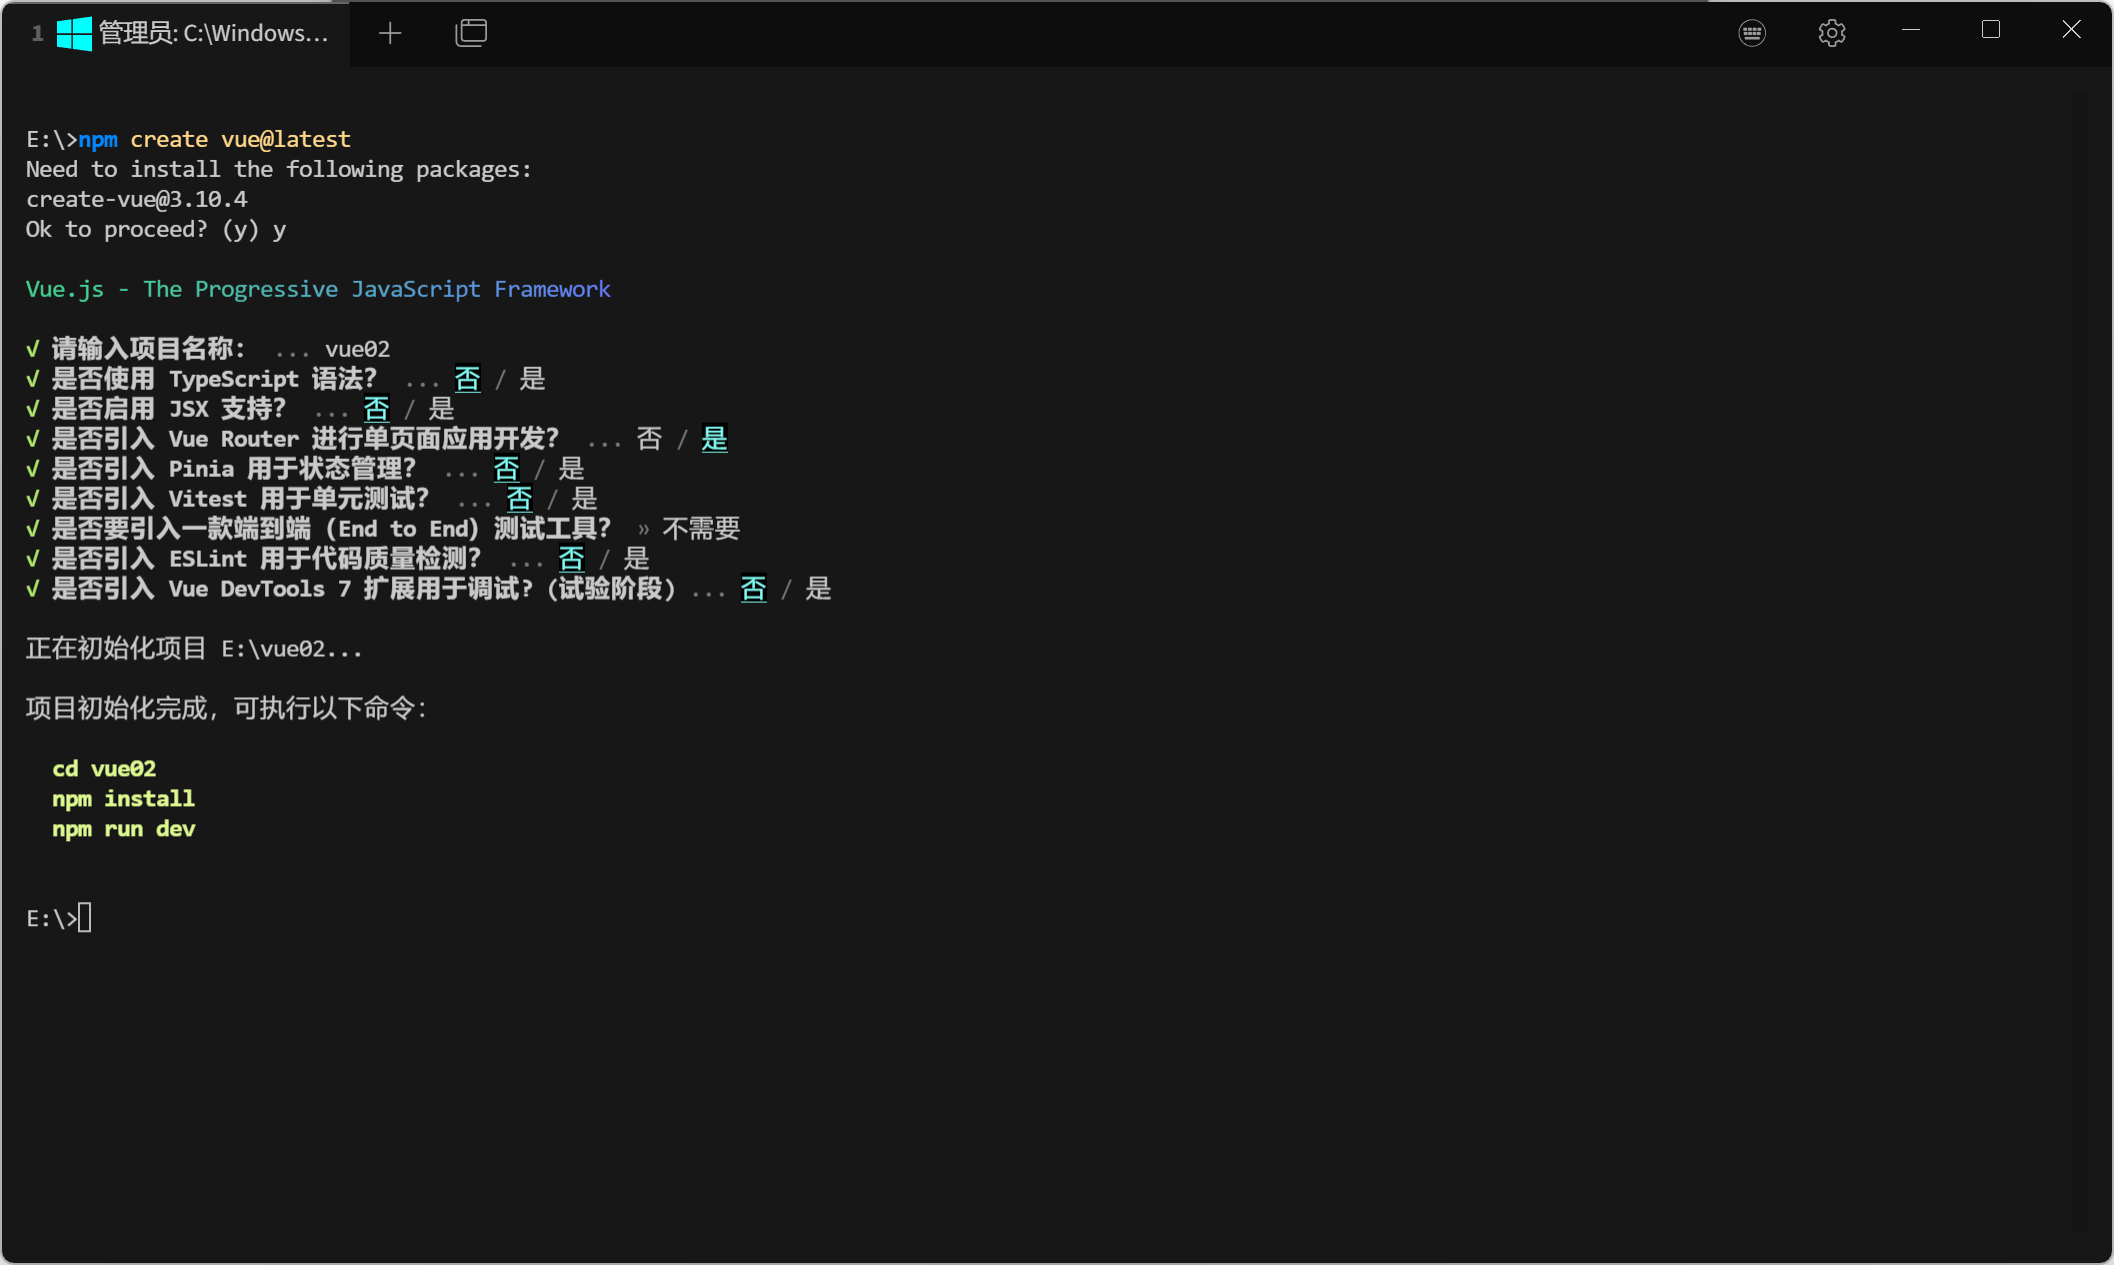Click the cd vue02 command line
Screen dimensions: 2114x1265
[x=104, y=768]
